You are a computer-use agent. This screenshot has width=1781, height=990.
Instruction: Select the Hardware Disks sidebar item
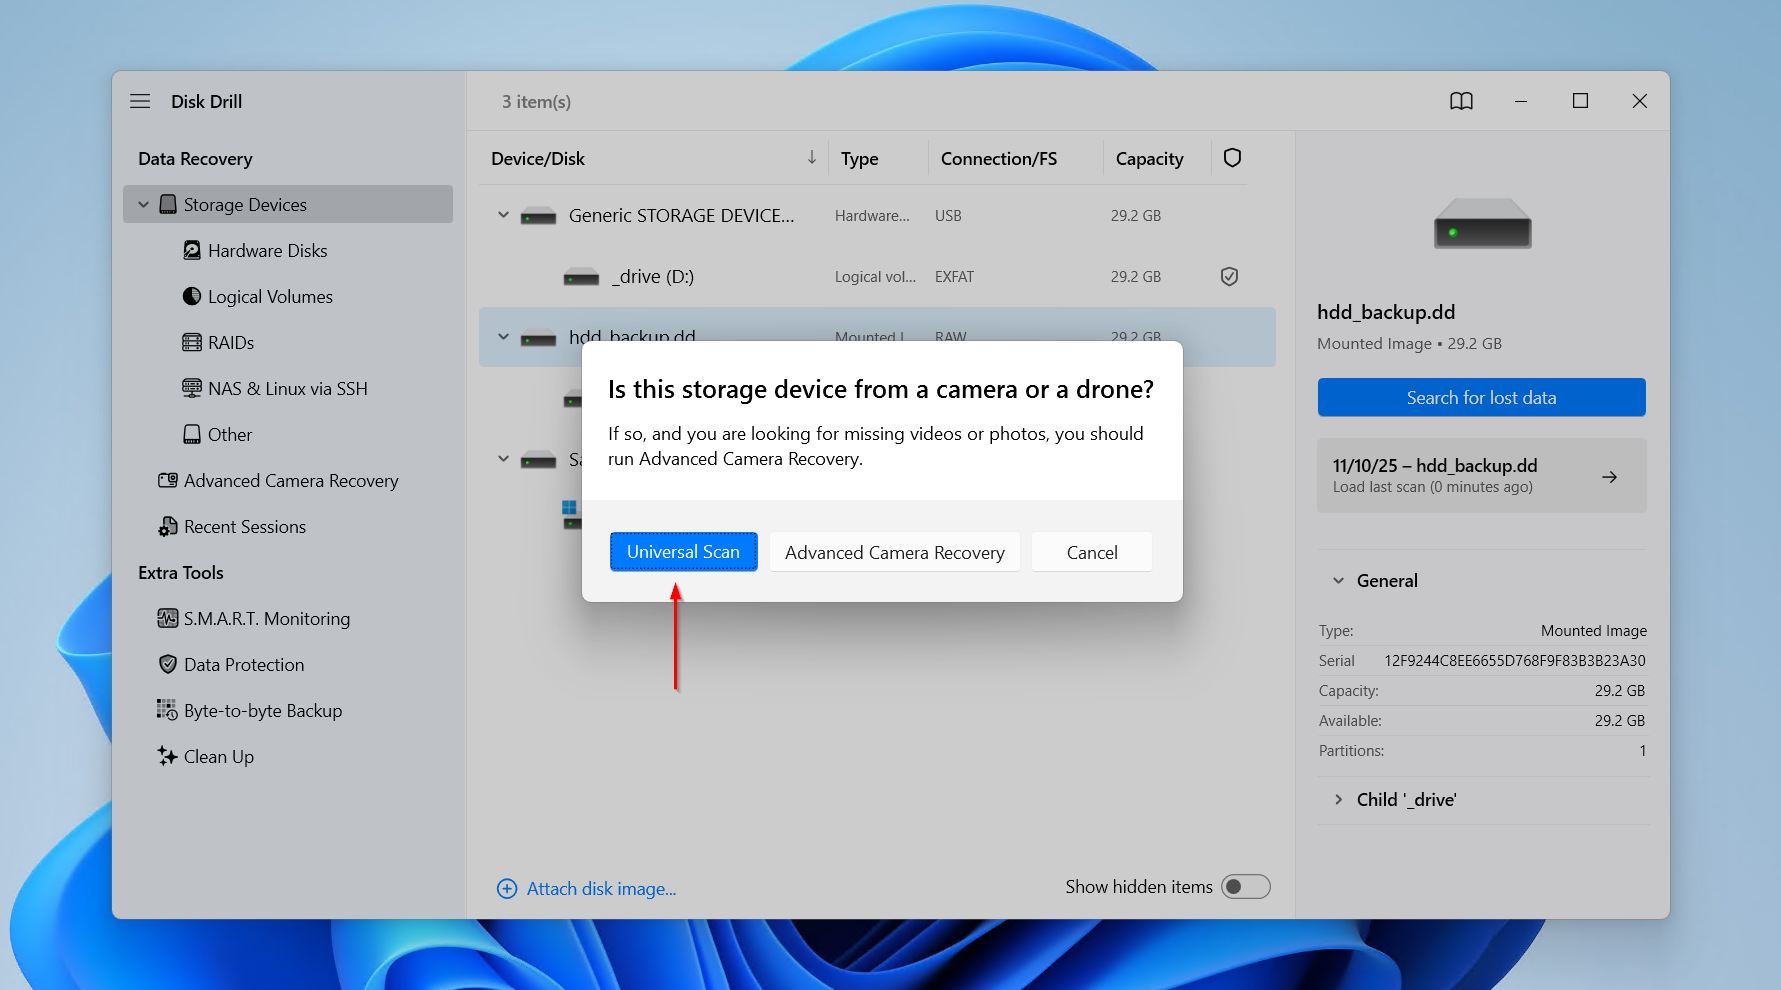coord(267,251)
